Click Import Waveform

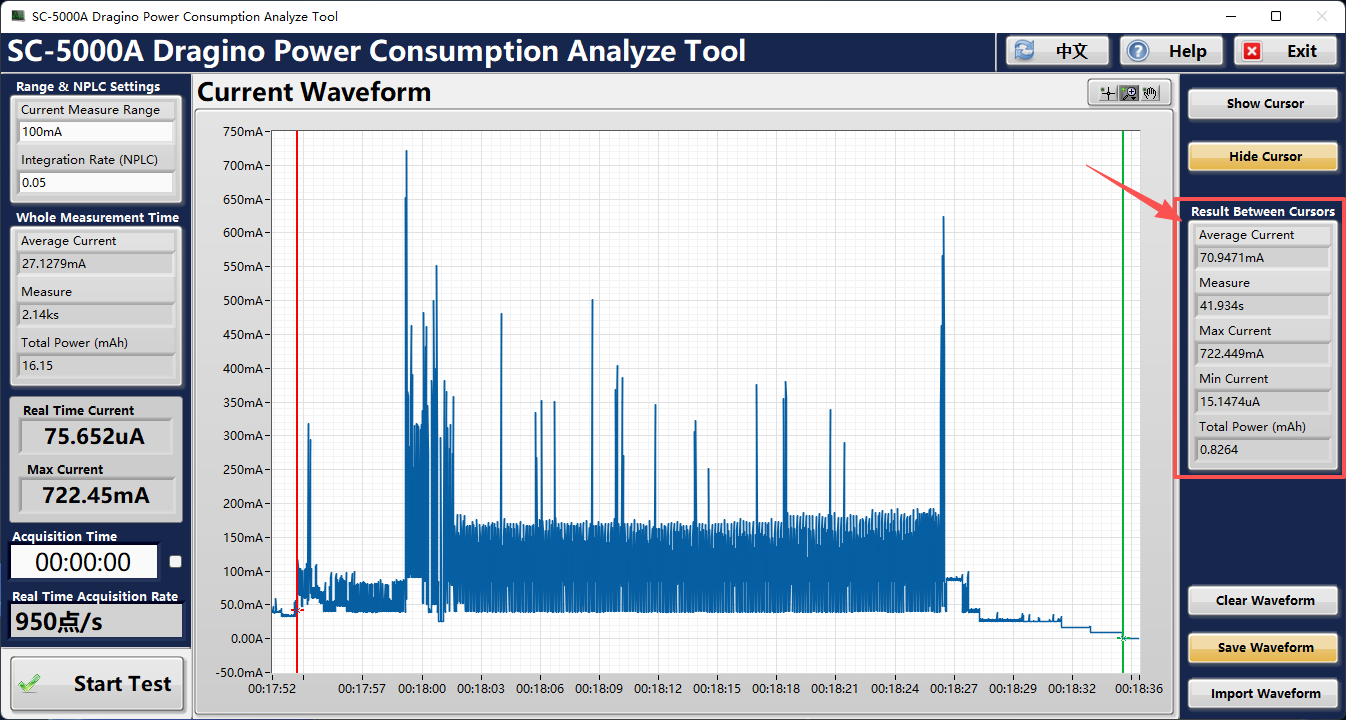click(x=1262, y=693)
